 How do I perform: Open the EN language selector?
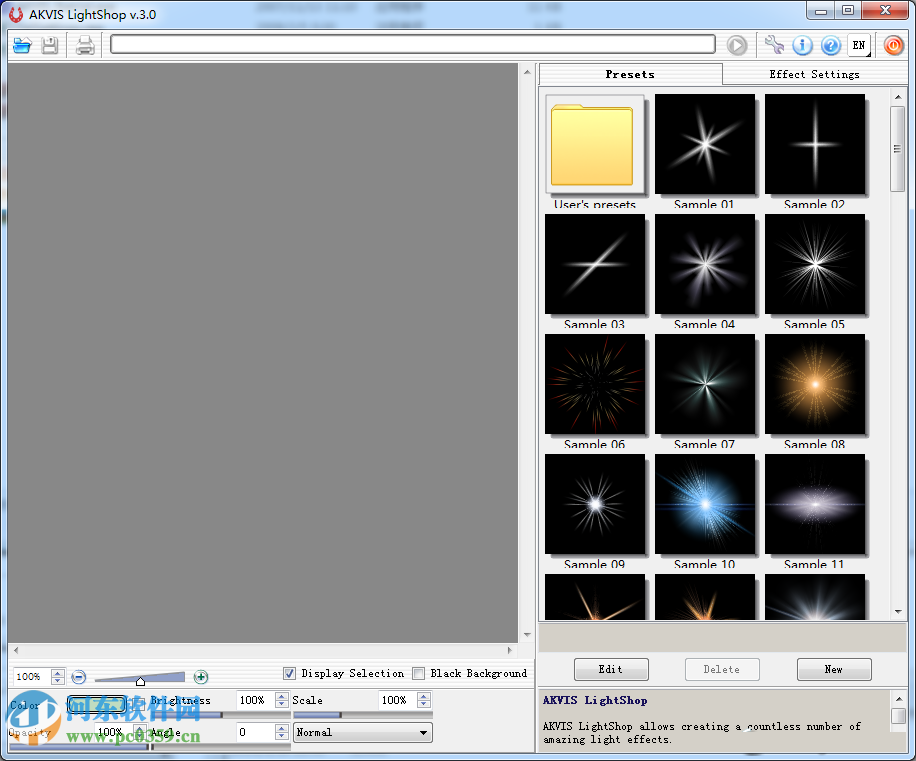tap(859, 45)
